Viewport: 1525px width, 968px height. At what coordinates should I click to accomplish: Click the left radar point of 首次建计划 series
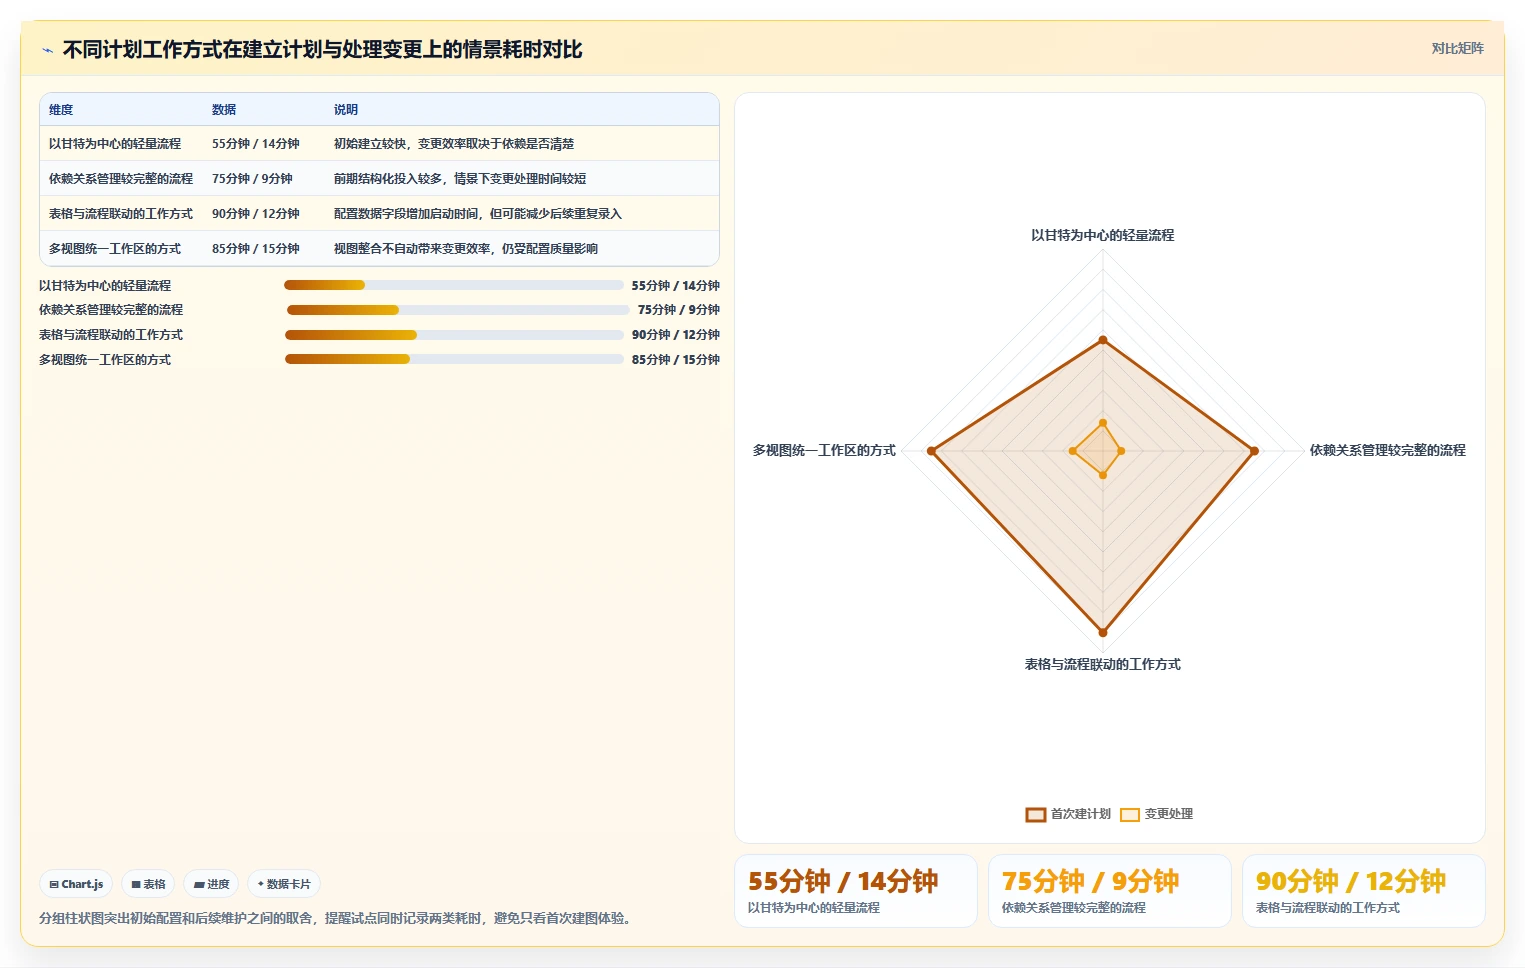931,451
